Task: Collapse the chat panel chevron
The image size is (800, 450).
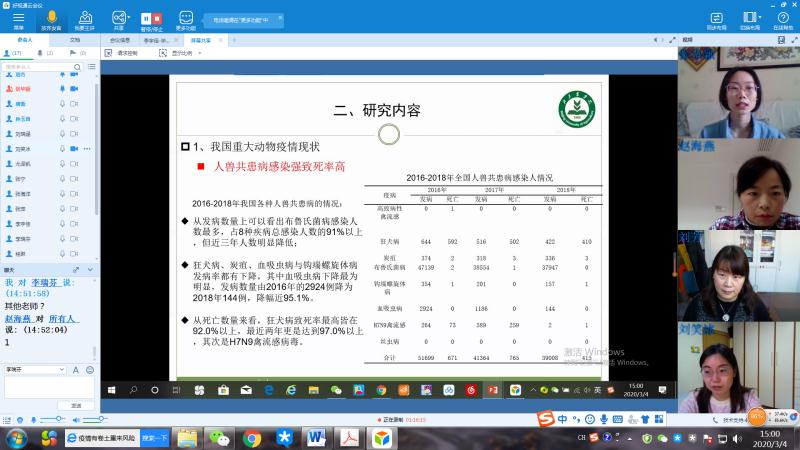Action: [92, 270]
